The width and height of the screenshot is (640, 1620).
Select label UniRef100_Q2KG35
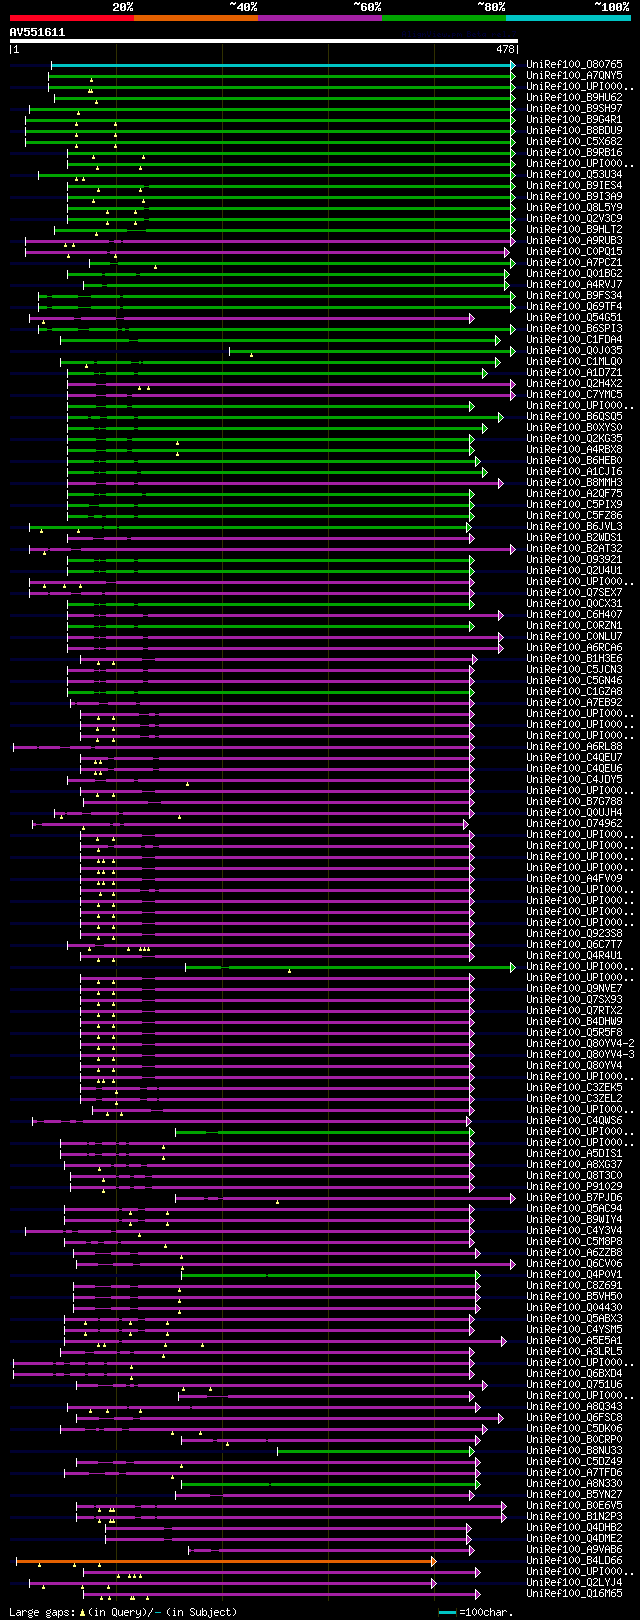pyautogui.click(x=574, y=438)
